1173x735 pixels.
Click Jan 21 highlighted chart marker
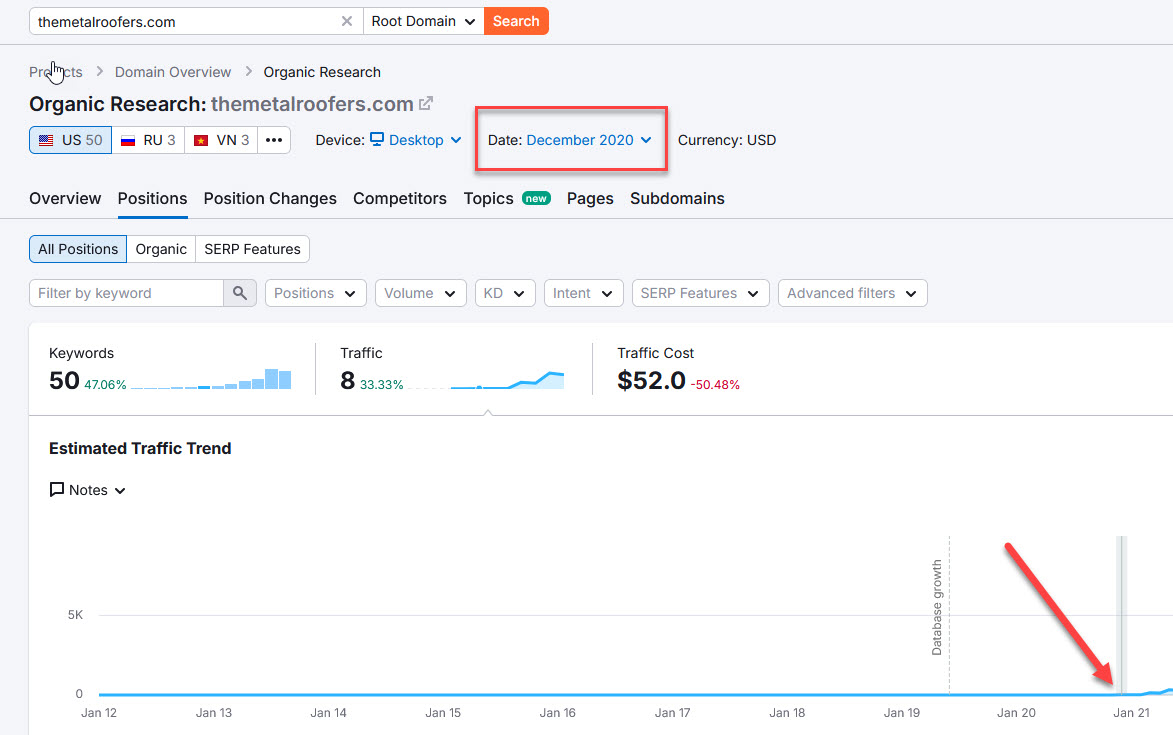(x=1121, y=615)
